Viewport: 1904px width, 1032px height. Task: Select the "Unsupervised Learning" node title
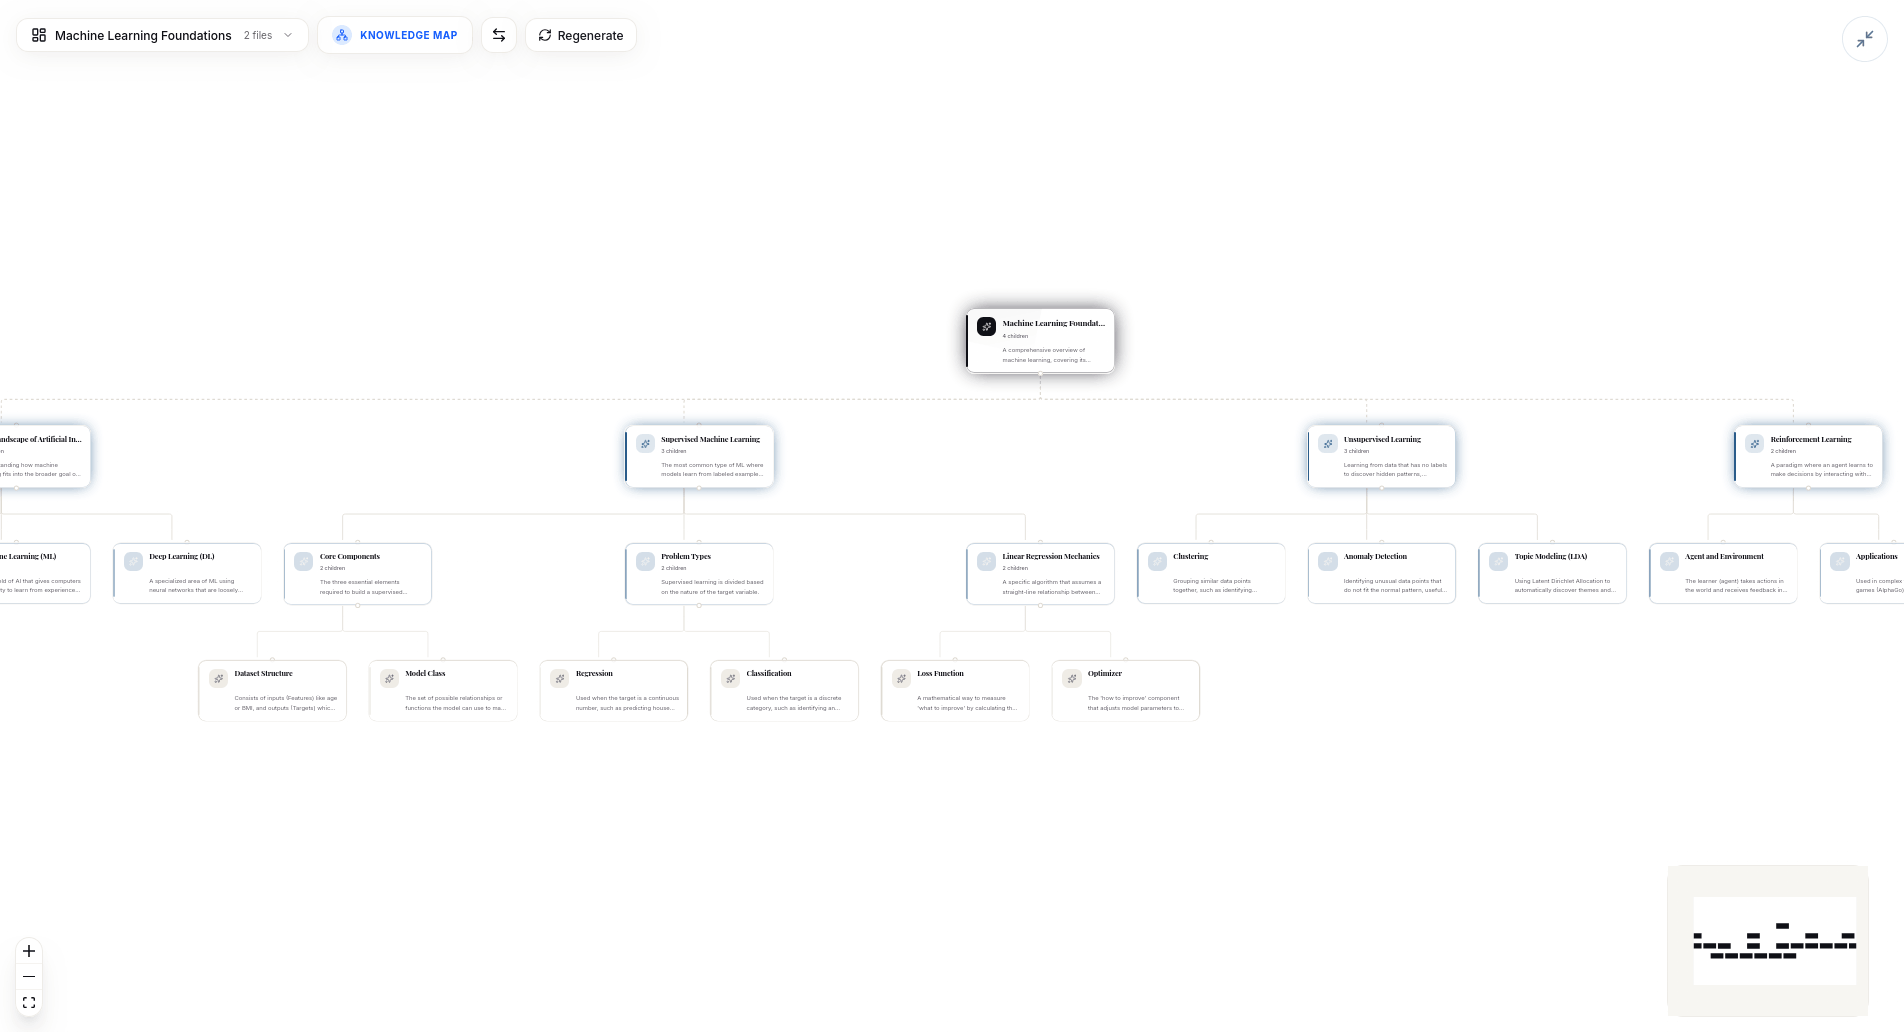(x=1382, y=439)
